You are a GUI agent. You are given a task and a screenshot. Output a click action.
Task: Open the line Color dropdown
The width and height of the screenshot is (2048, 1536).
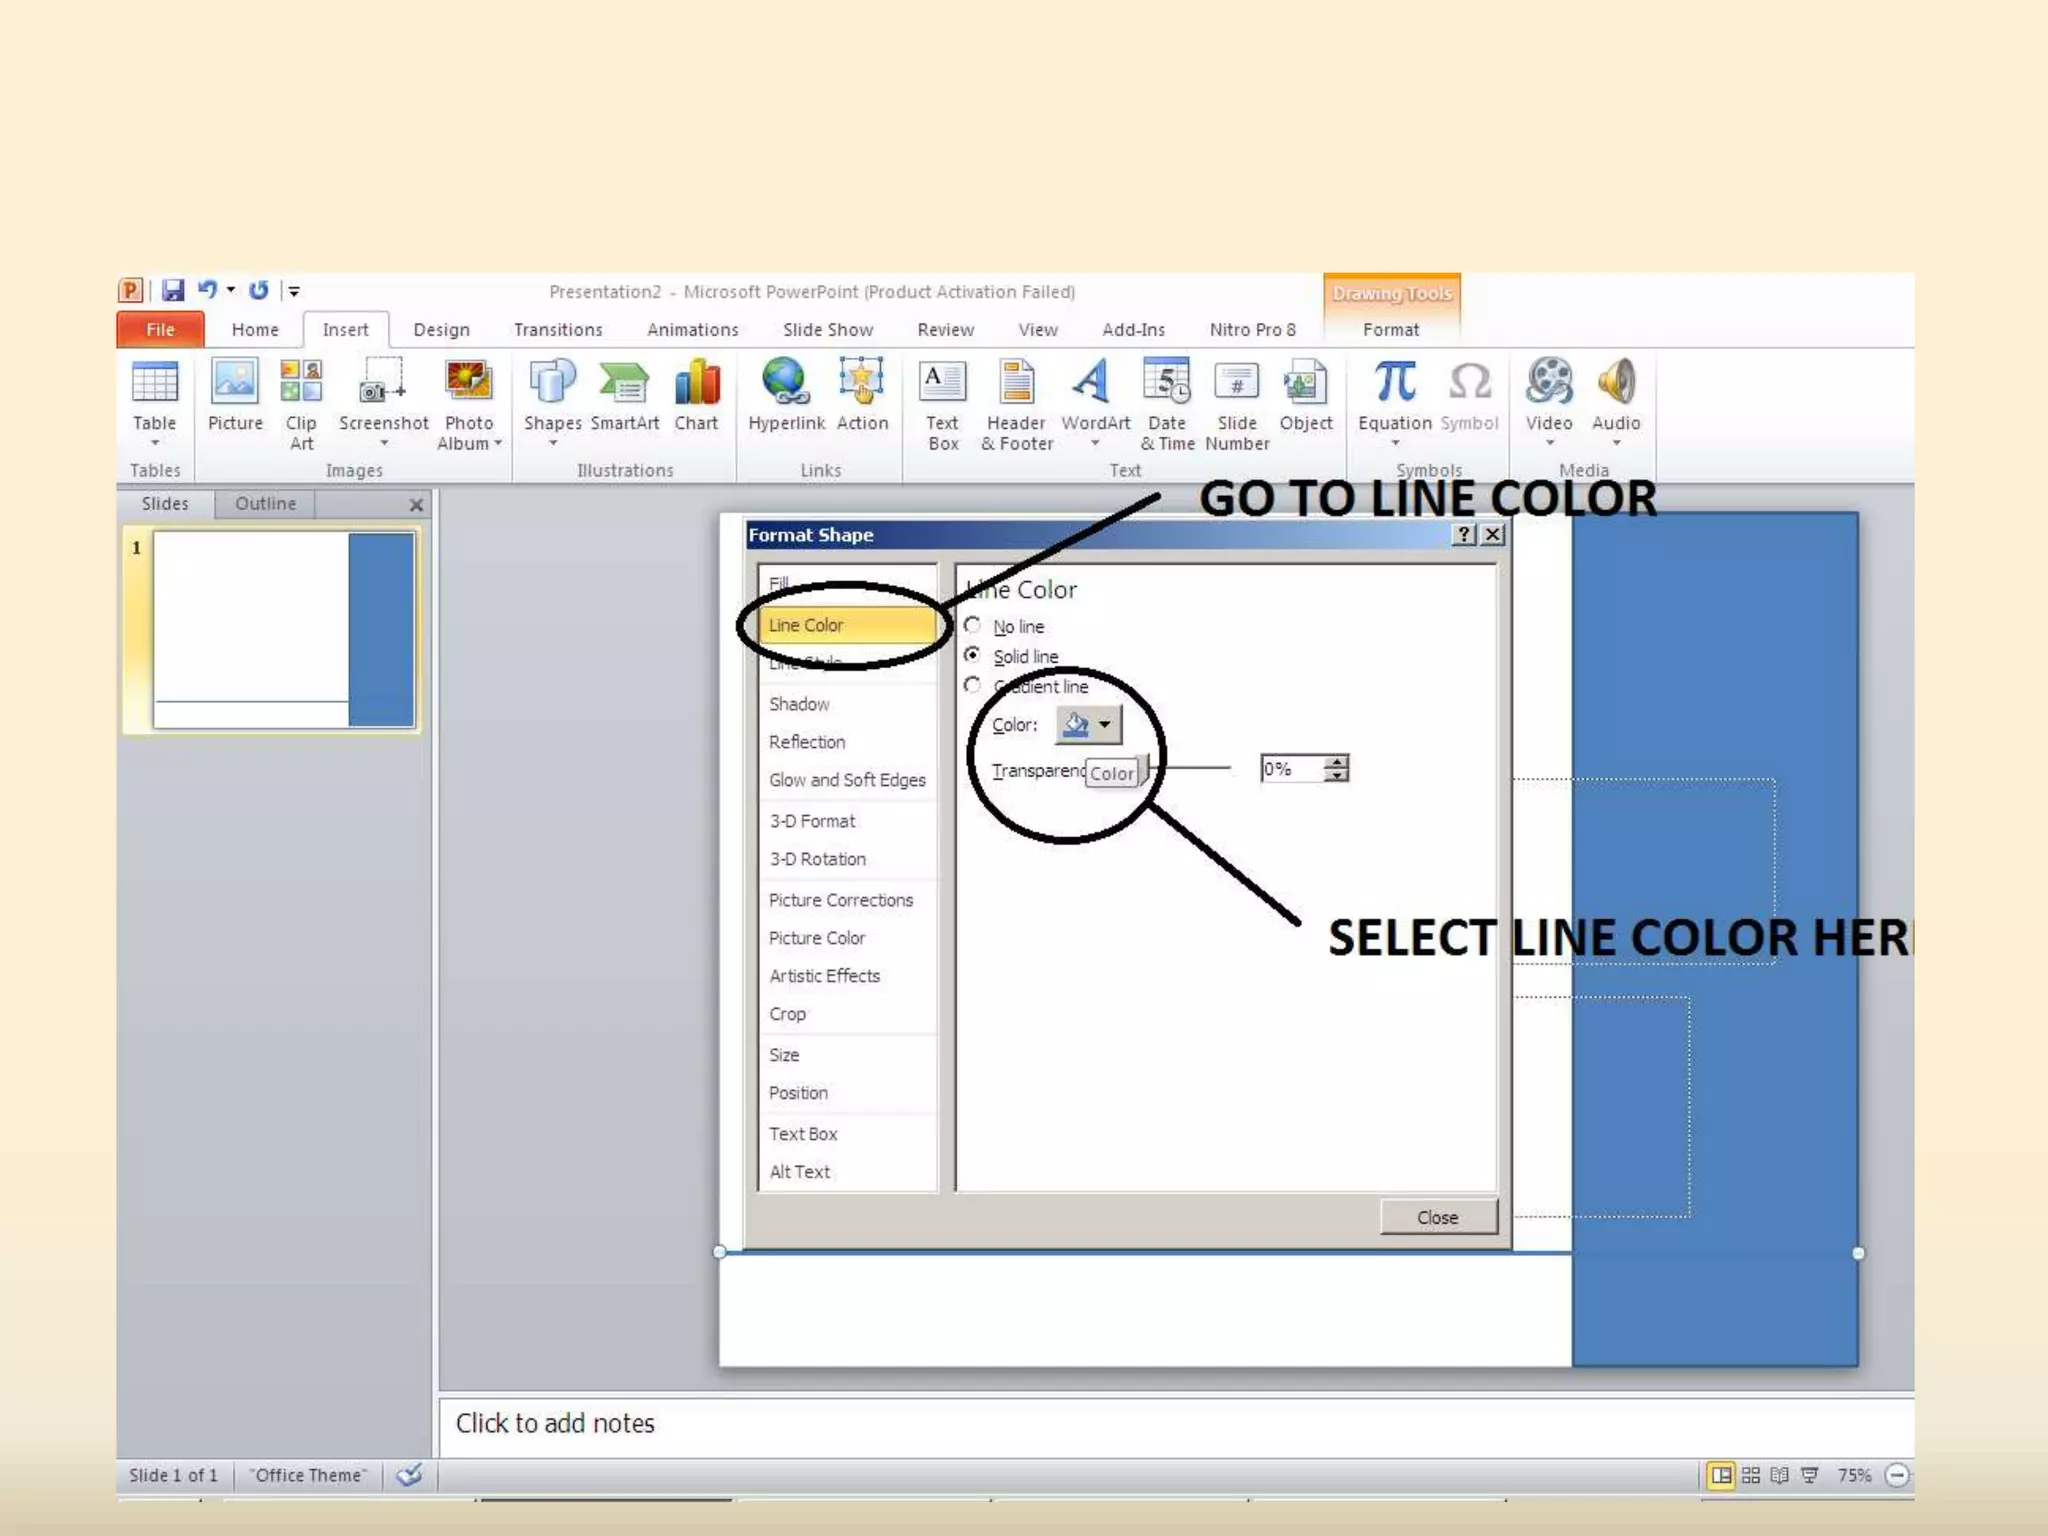pyautogui.click(x=1104, y=725)
